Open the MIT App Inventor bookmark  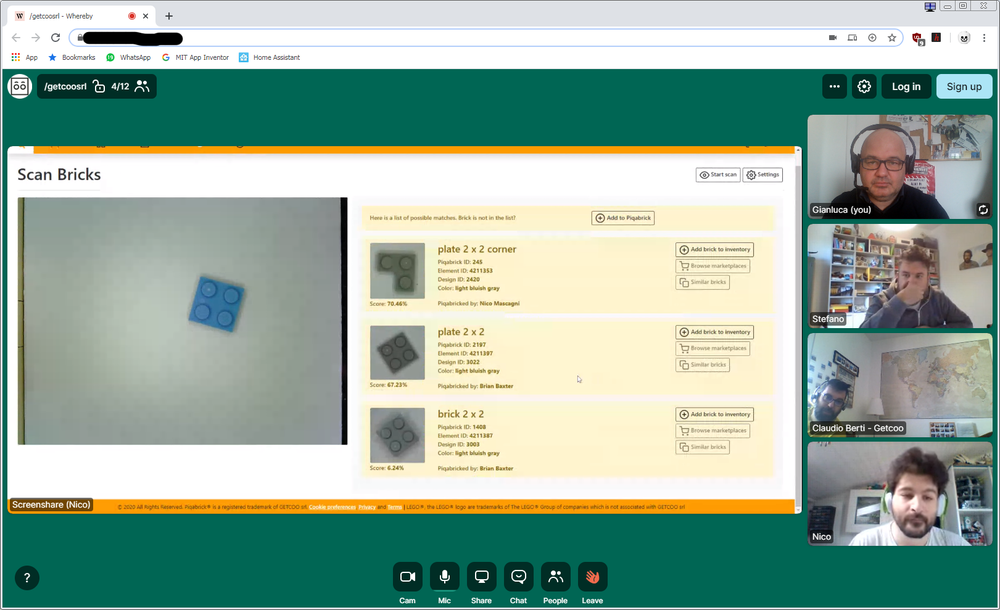click(195, 57)
